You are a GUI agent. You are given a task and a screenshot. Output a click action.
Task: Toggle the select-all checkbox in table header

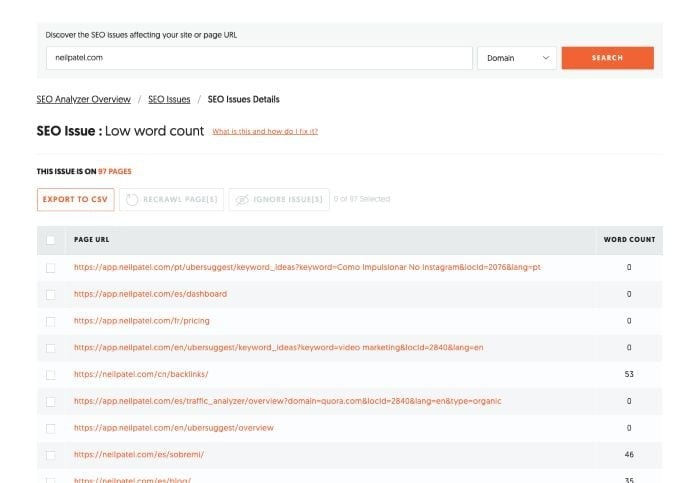tap(51, 240)
